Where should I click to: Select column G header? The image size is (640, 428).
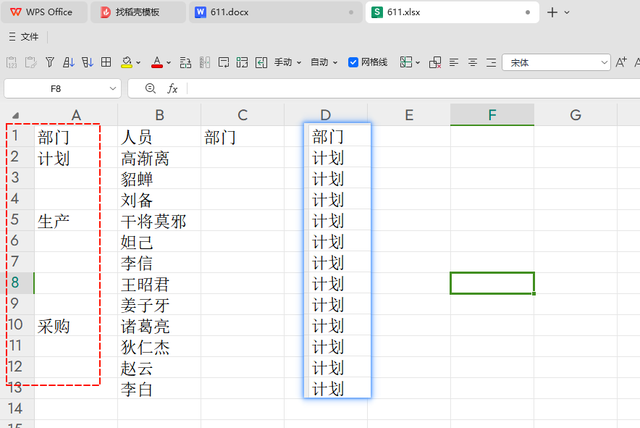coord(576,115)
